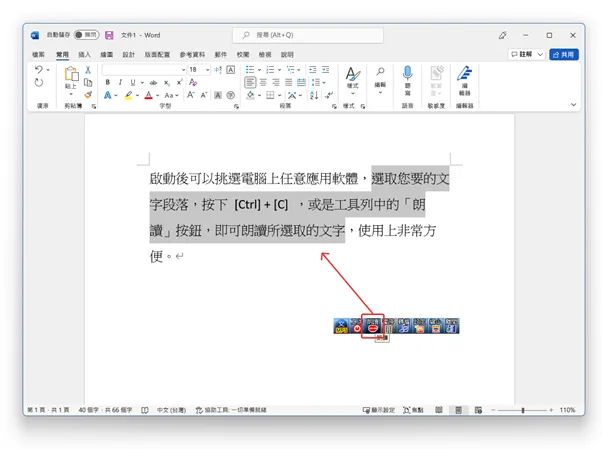The width and height of the screenshot is (602, 449).
Task: Click the Shrink Font icon
Action: (x=204, y=95)
